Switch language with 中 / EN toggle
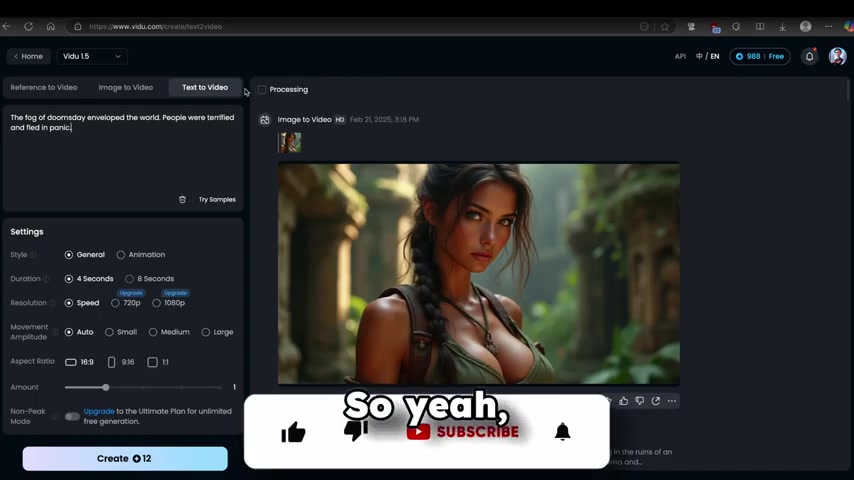The image size is (854, 480). (x=707, y=56)
